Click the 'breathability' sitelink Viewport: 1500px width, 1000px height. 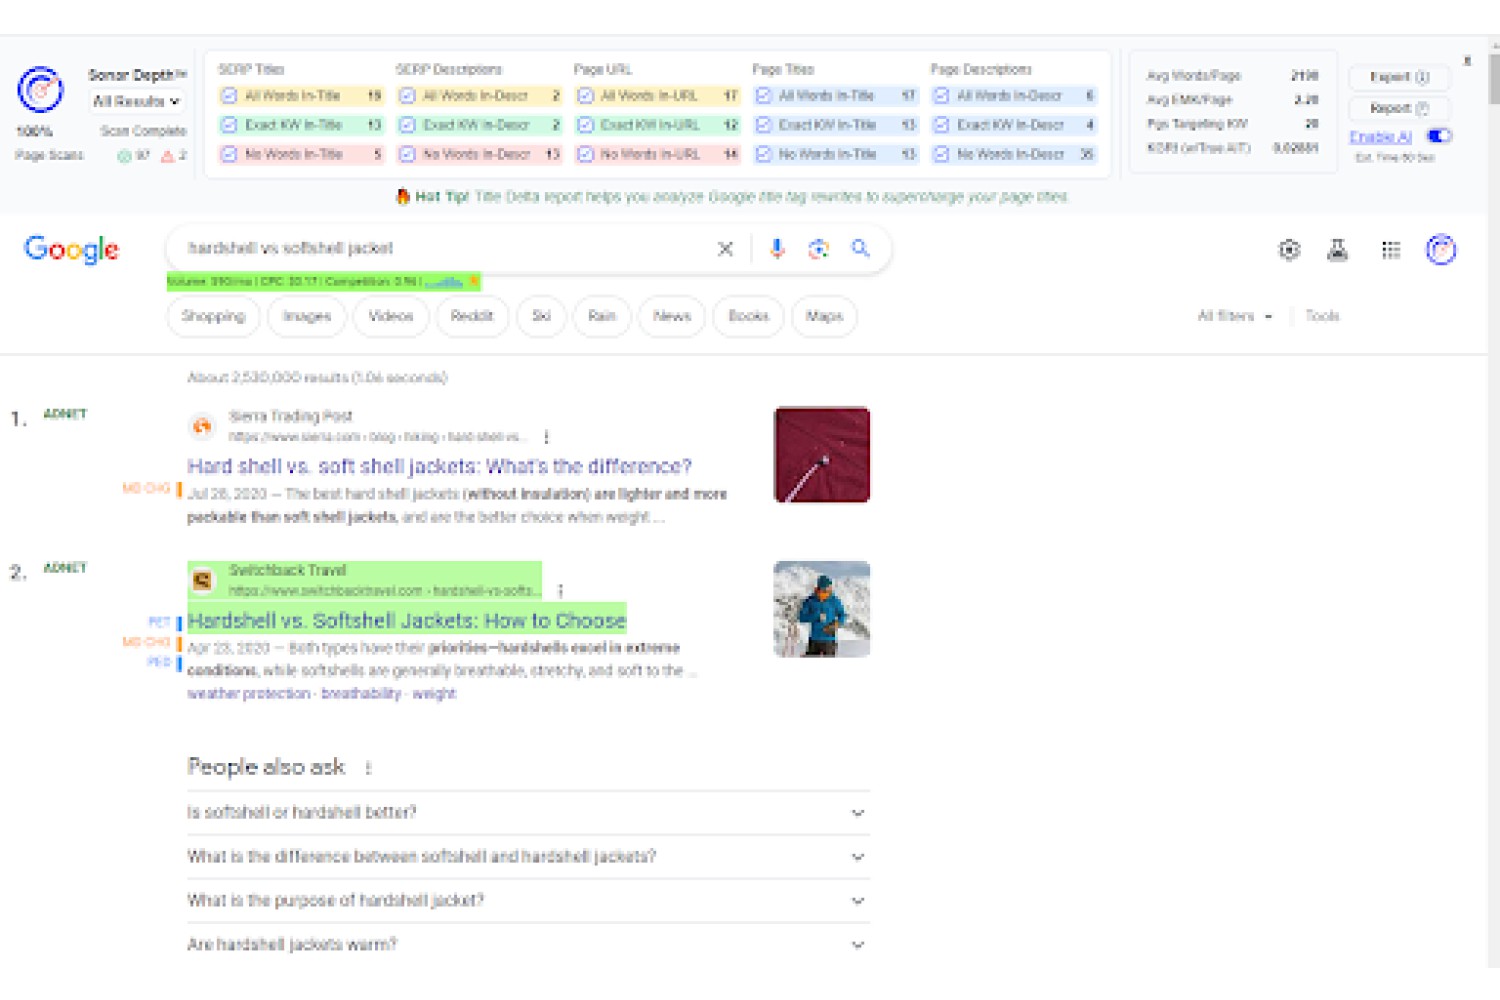[361, 694]
